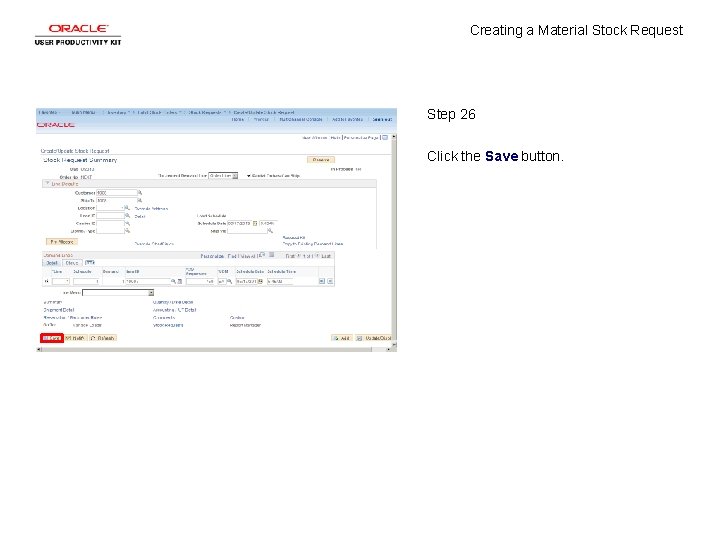
Task: Open Stock Requests breadcrumb menu
Action: 205,112
